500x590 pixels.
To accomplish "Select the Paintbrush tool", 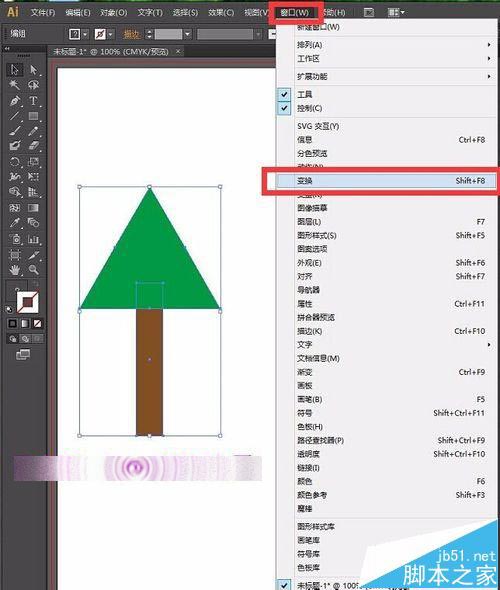I will point(15,131).
